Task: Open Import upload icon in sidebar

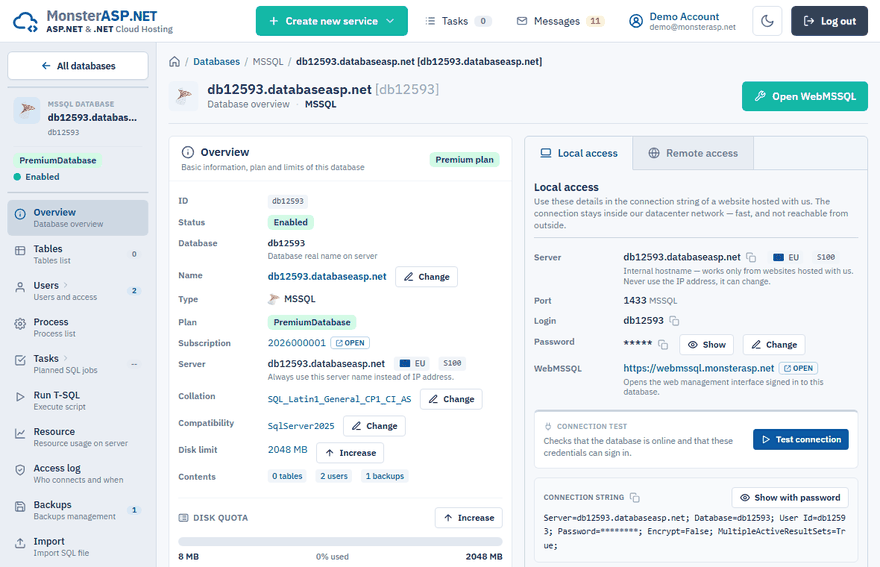Action: point(20,543)
